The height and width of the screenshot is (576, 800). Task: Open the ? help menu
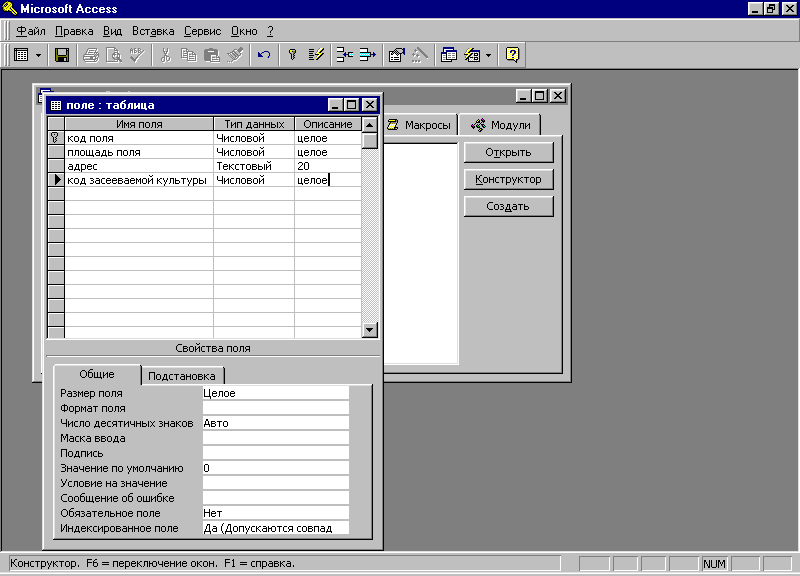270,31
